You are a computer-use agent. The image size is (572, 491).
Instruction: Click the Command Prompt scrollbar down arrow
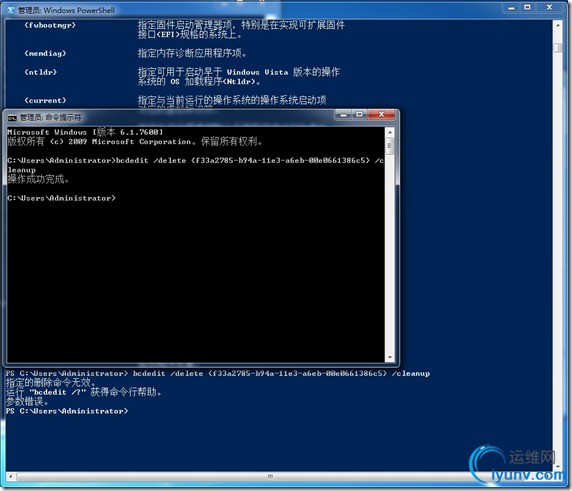390,357
